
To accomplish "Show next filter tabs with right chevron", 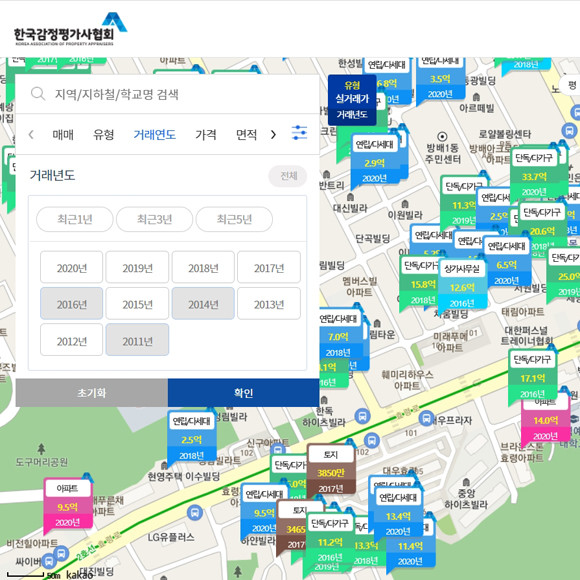I will point(273,135).
